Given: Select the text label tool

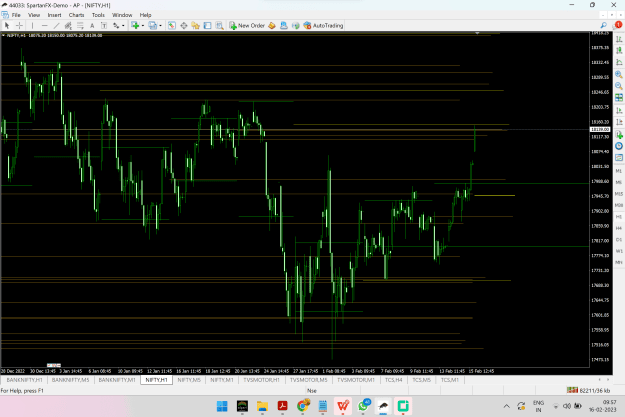Looking at the screenshot, I should pos(104,26).
